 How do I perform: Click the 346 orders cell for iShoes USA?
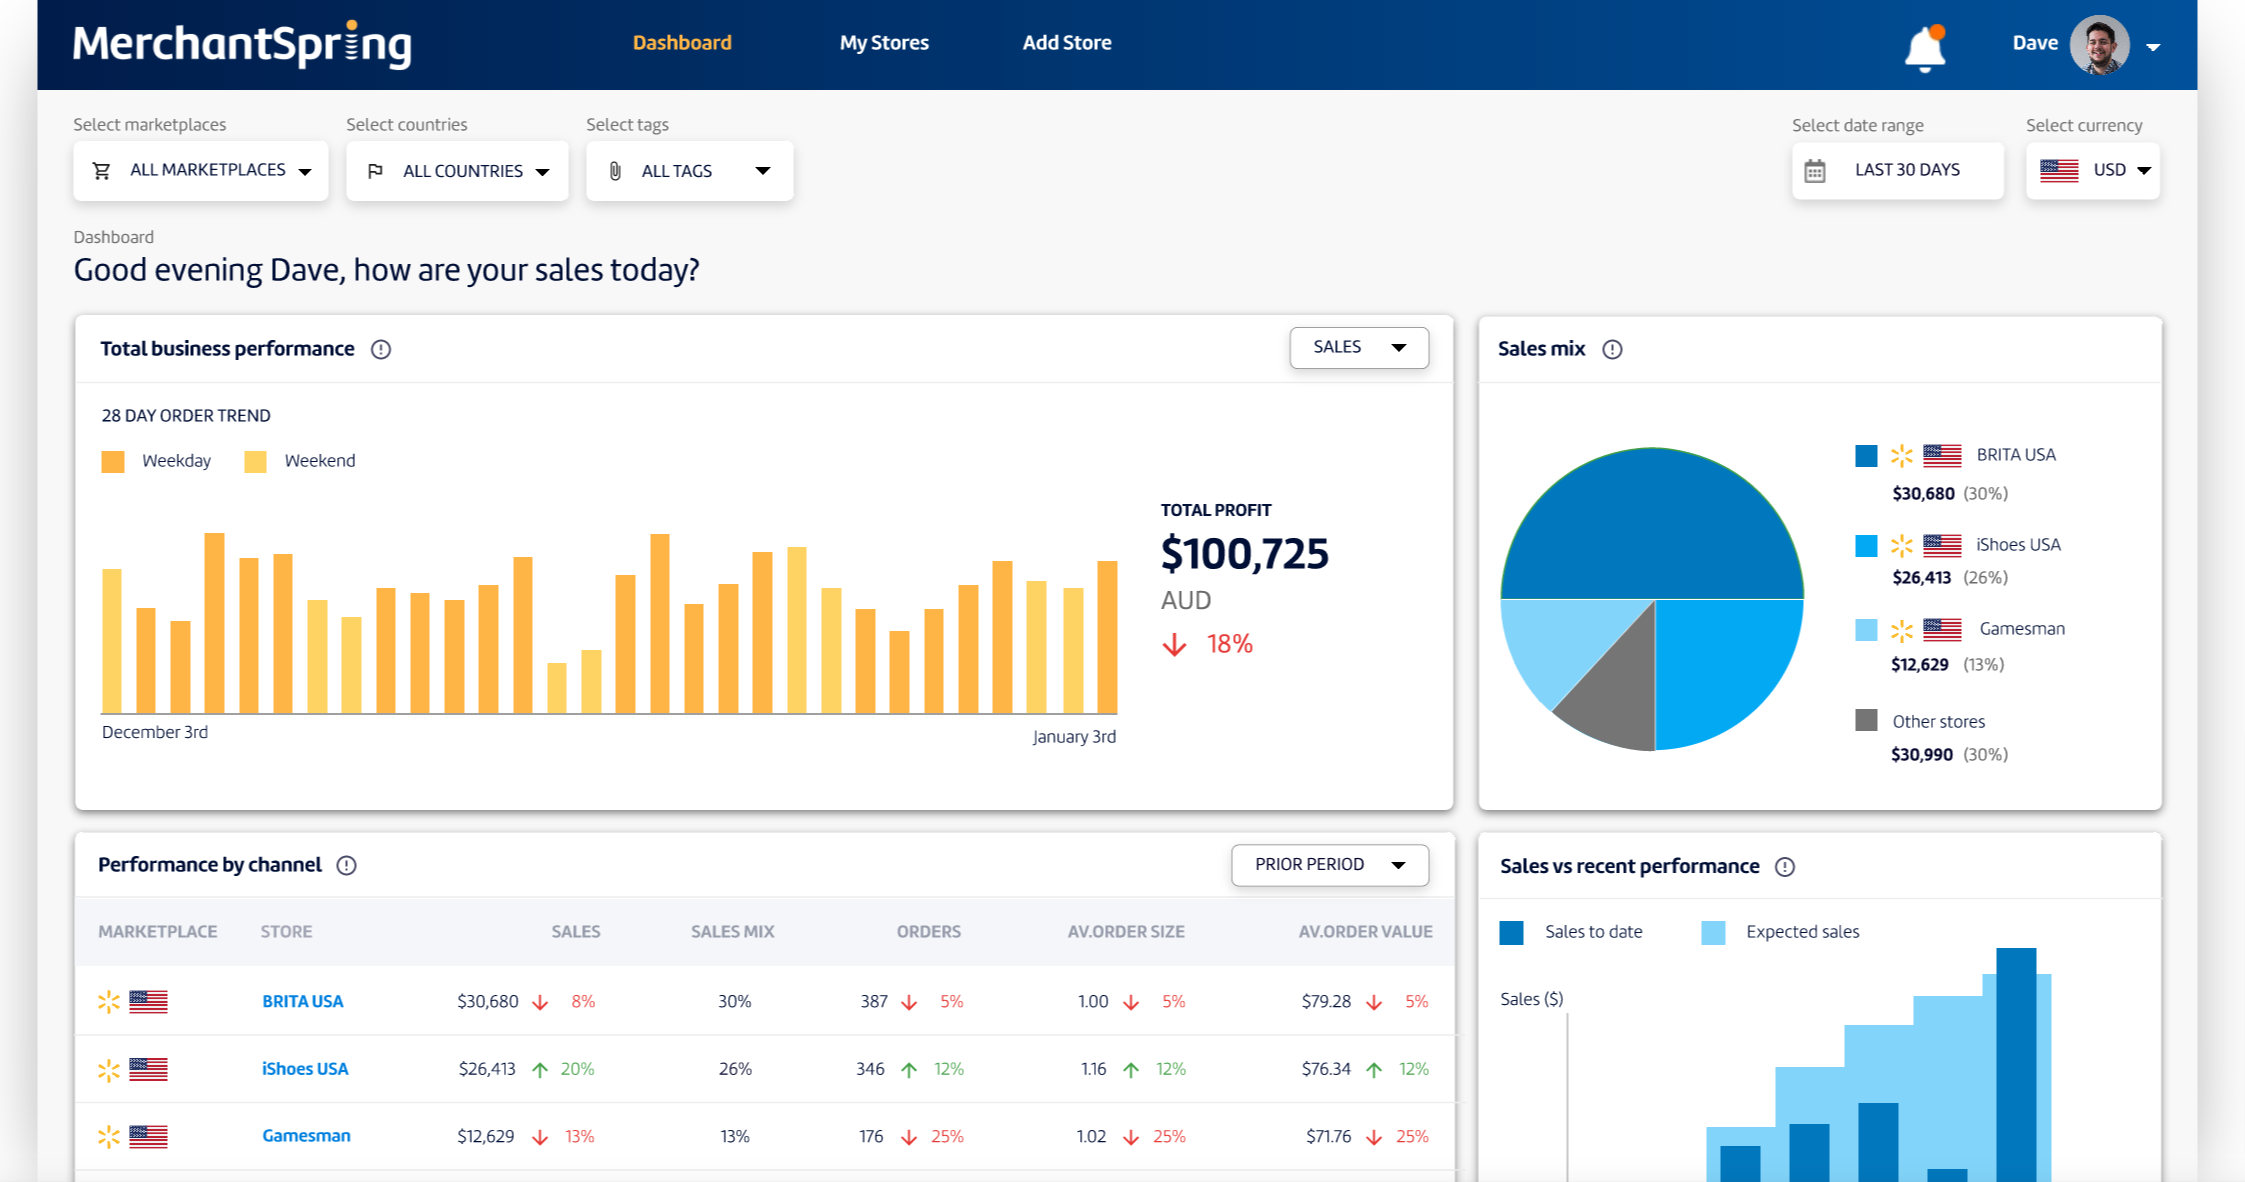coord(870,1069)
